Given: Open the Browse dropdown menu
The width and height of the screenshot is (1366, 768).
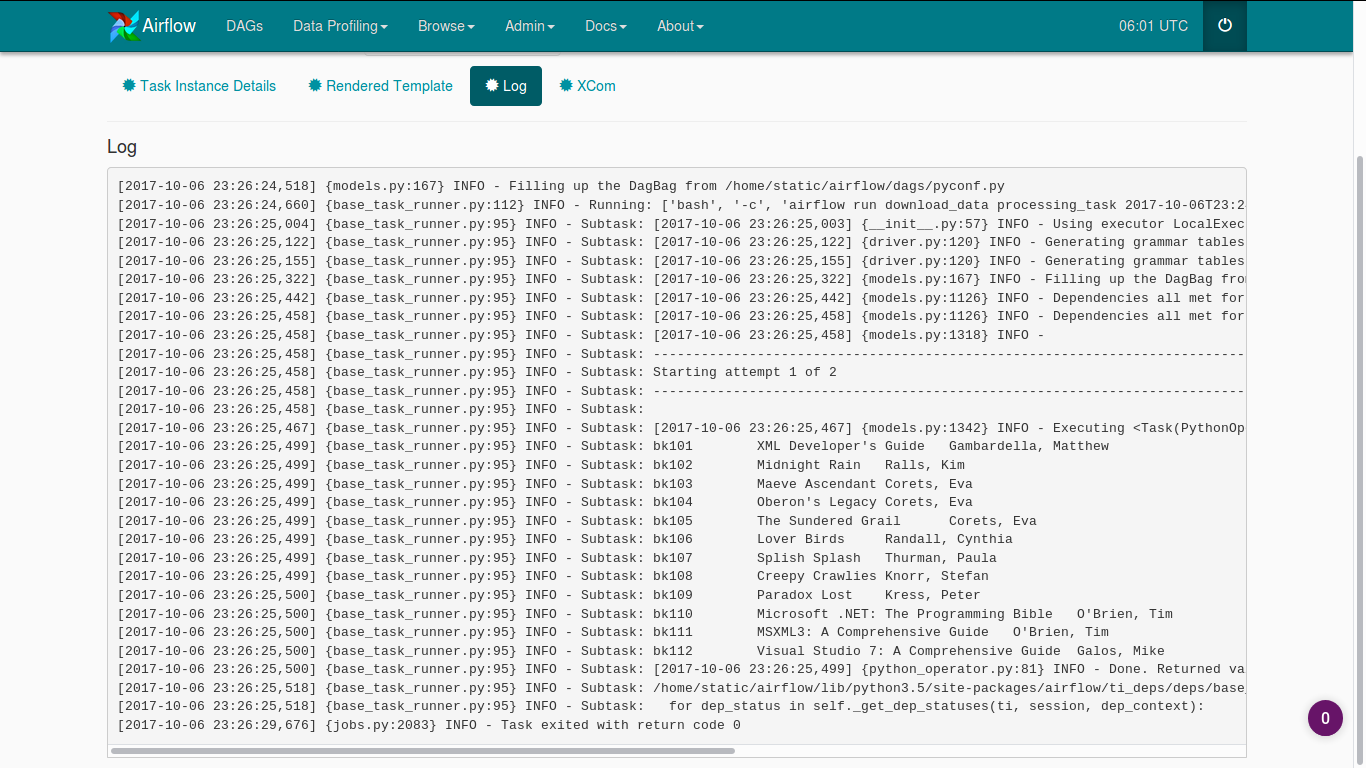Looking at the screenshot, I should [446, 26].
